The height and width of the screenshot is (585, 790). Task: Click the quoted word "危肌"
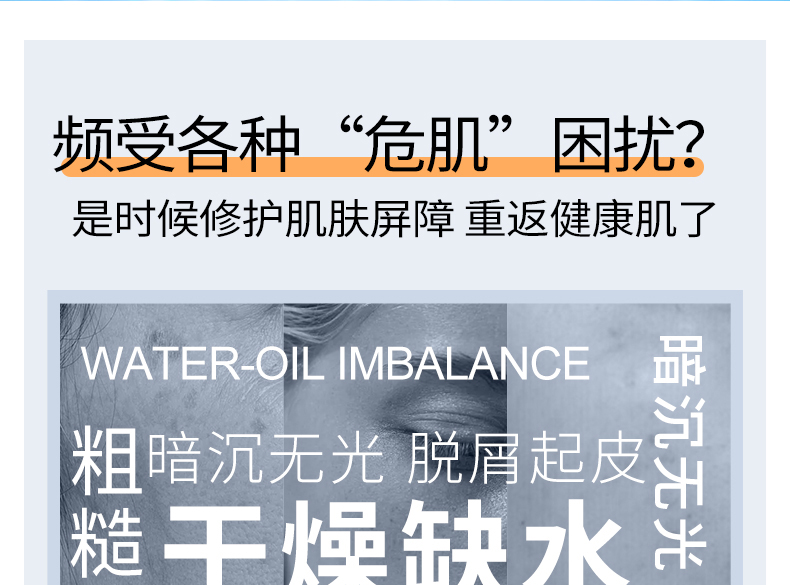click(x=426, y=144)
